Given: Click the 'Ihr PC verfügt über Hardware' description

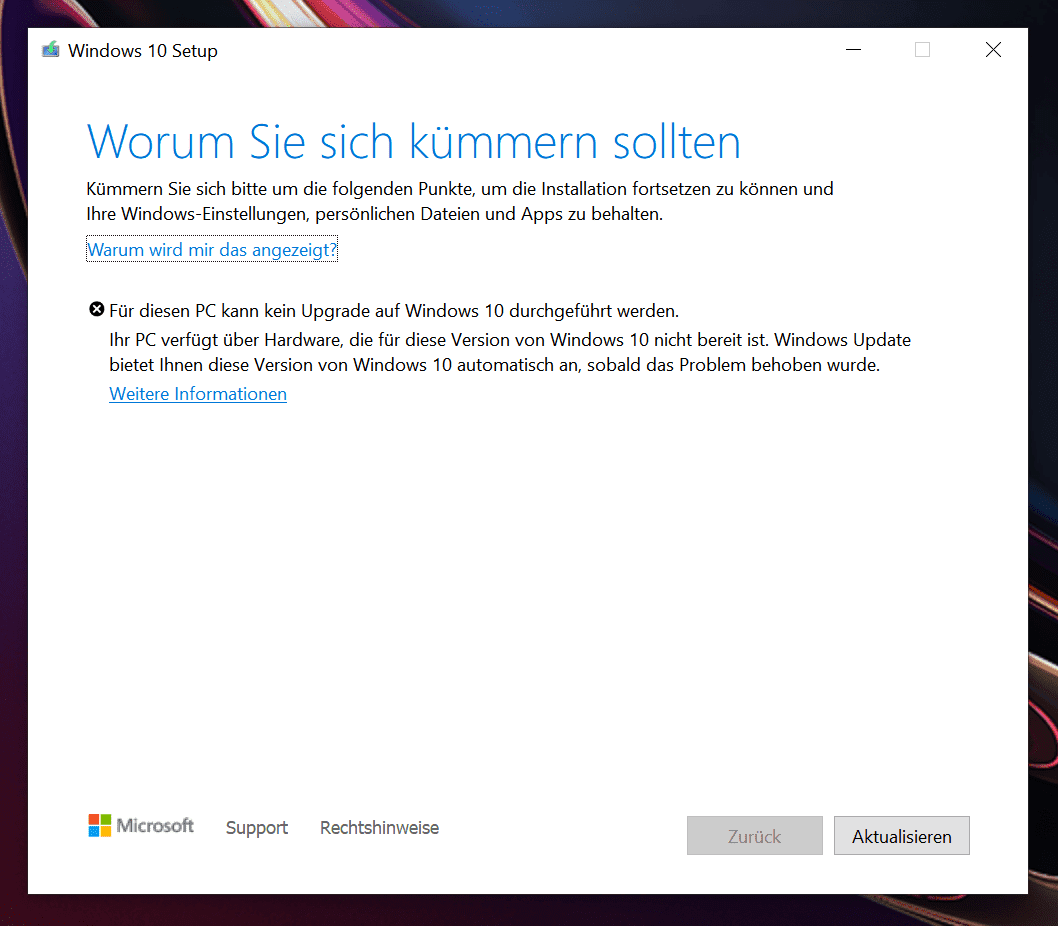Looking at the screenshot, I should (x=510, y=352).
